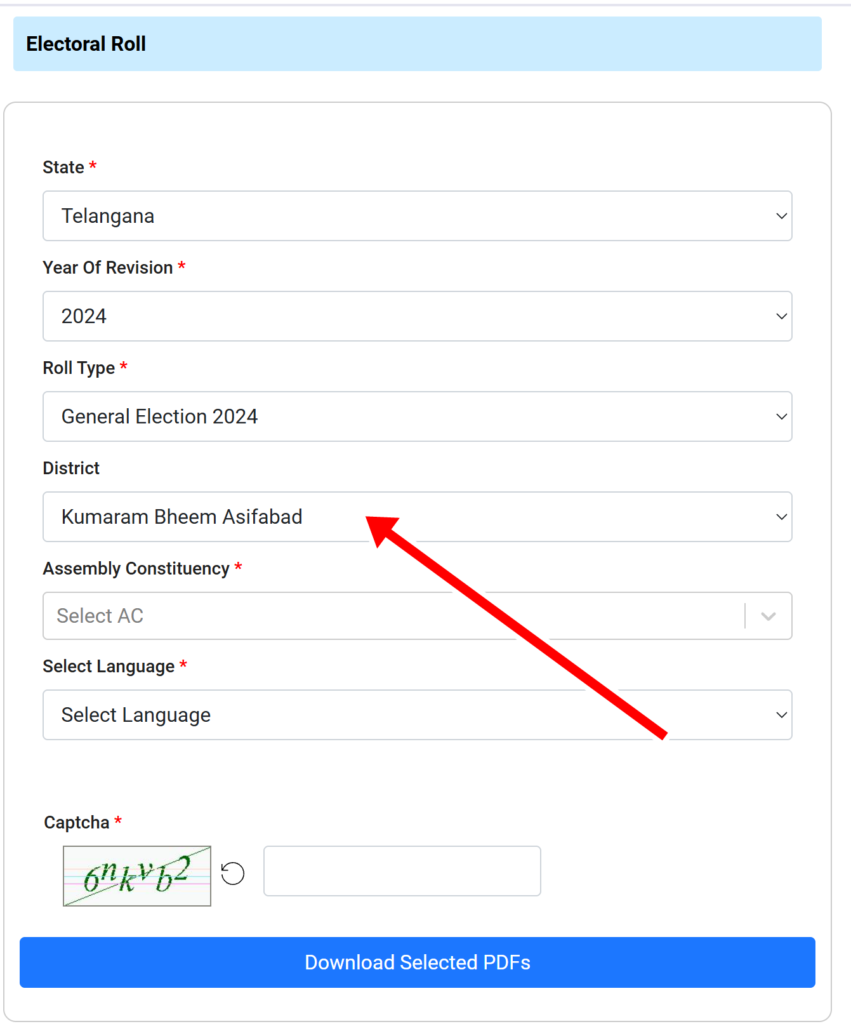The width and height of the screenshot is (851, 1024).
Task: Click the Captcha field label
Action: 76,822
